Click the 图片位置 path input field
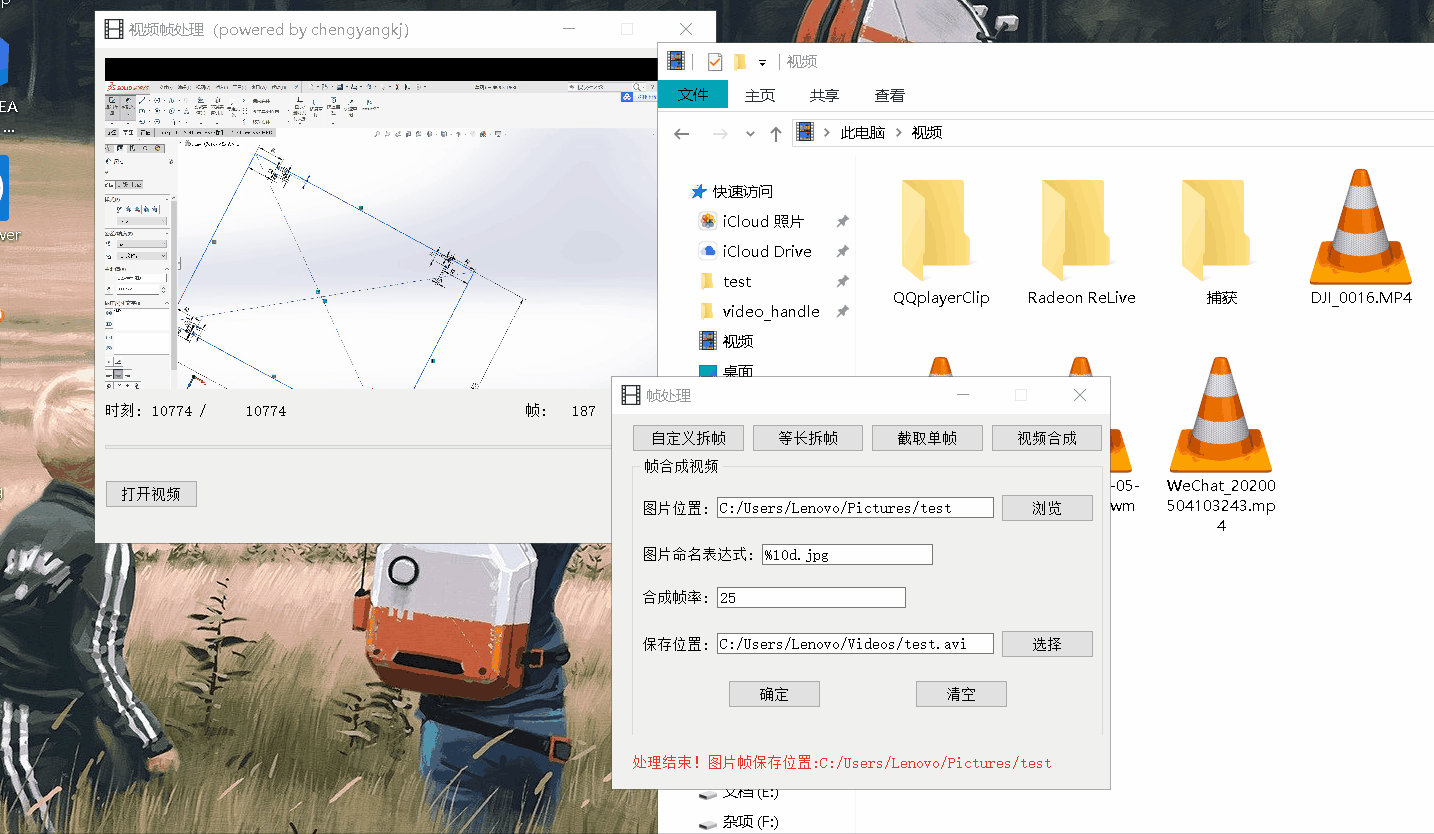 tap(855, 508)
